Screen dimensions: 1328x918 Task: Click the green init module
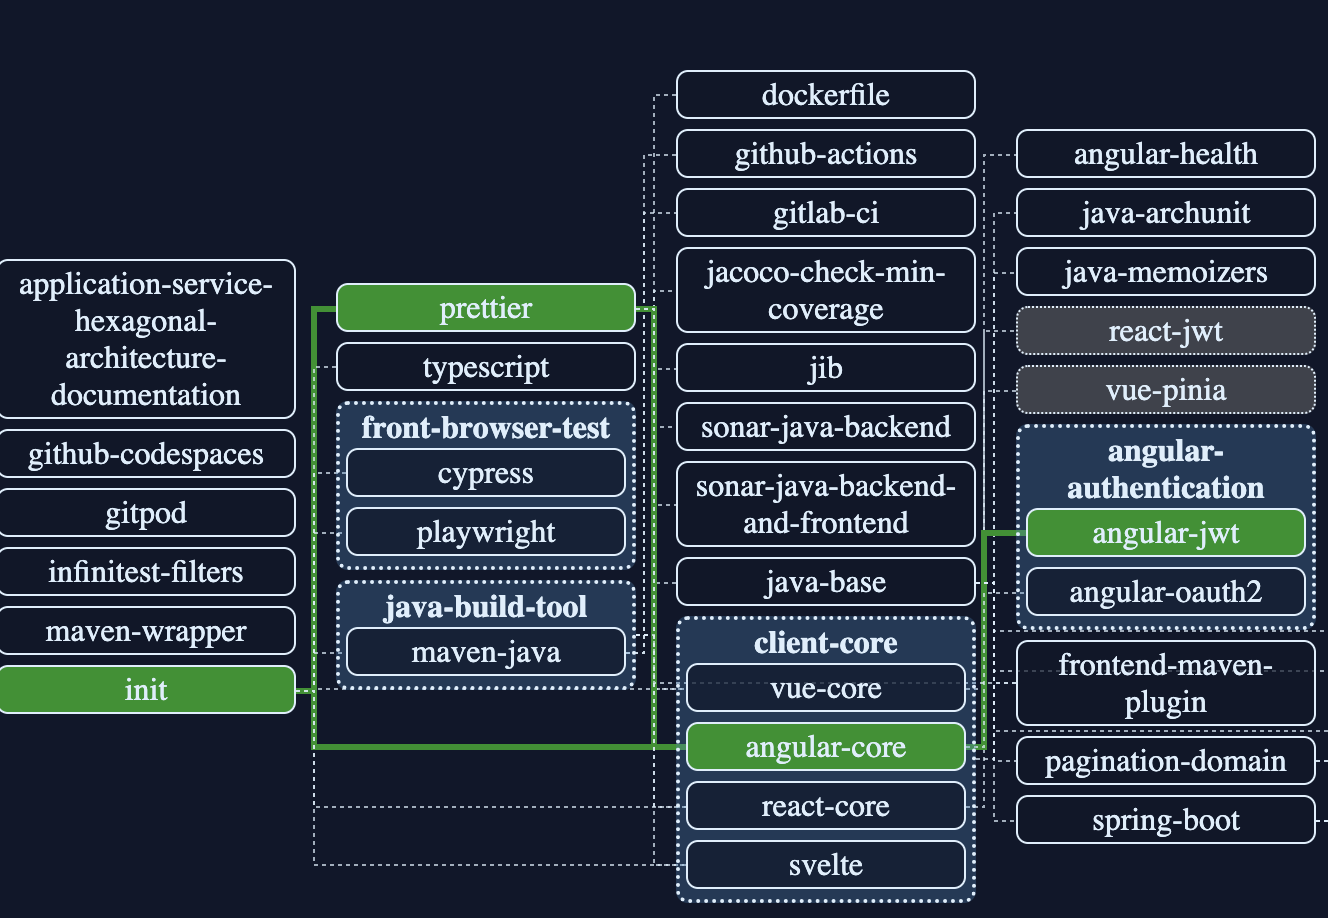click(146, 690)
